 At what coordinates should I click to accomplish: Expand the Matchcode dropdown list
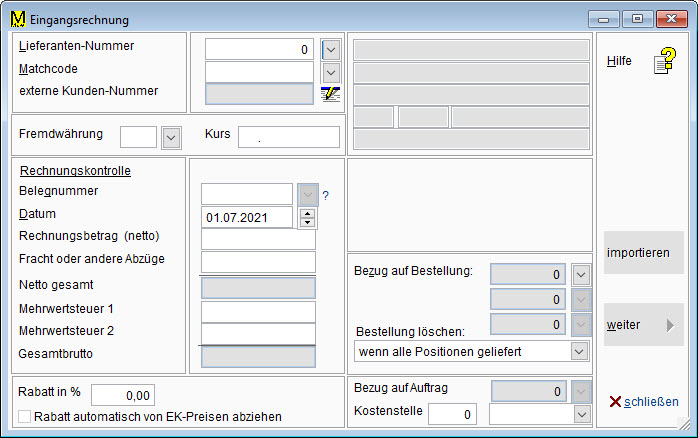point(331,72)
